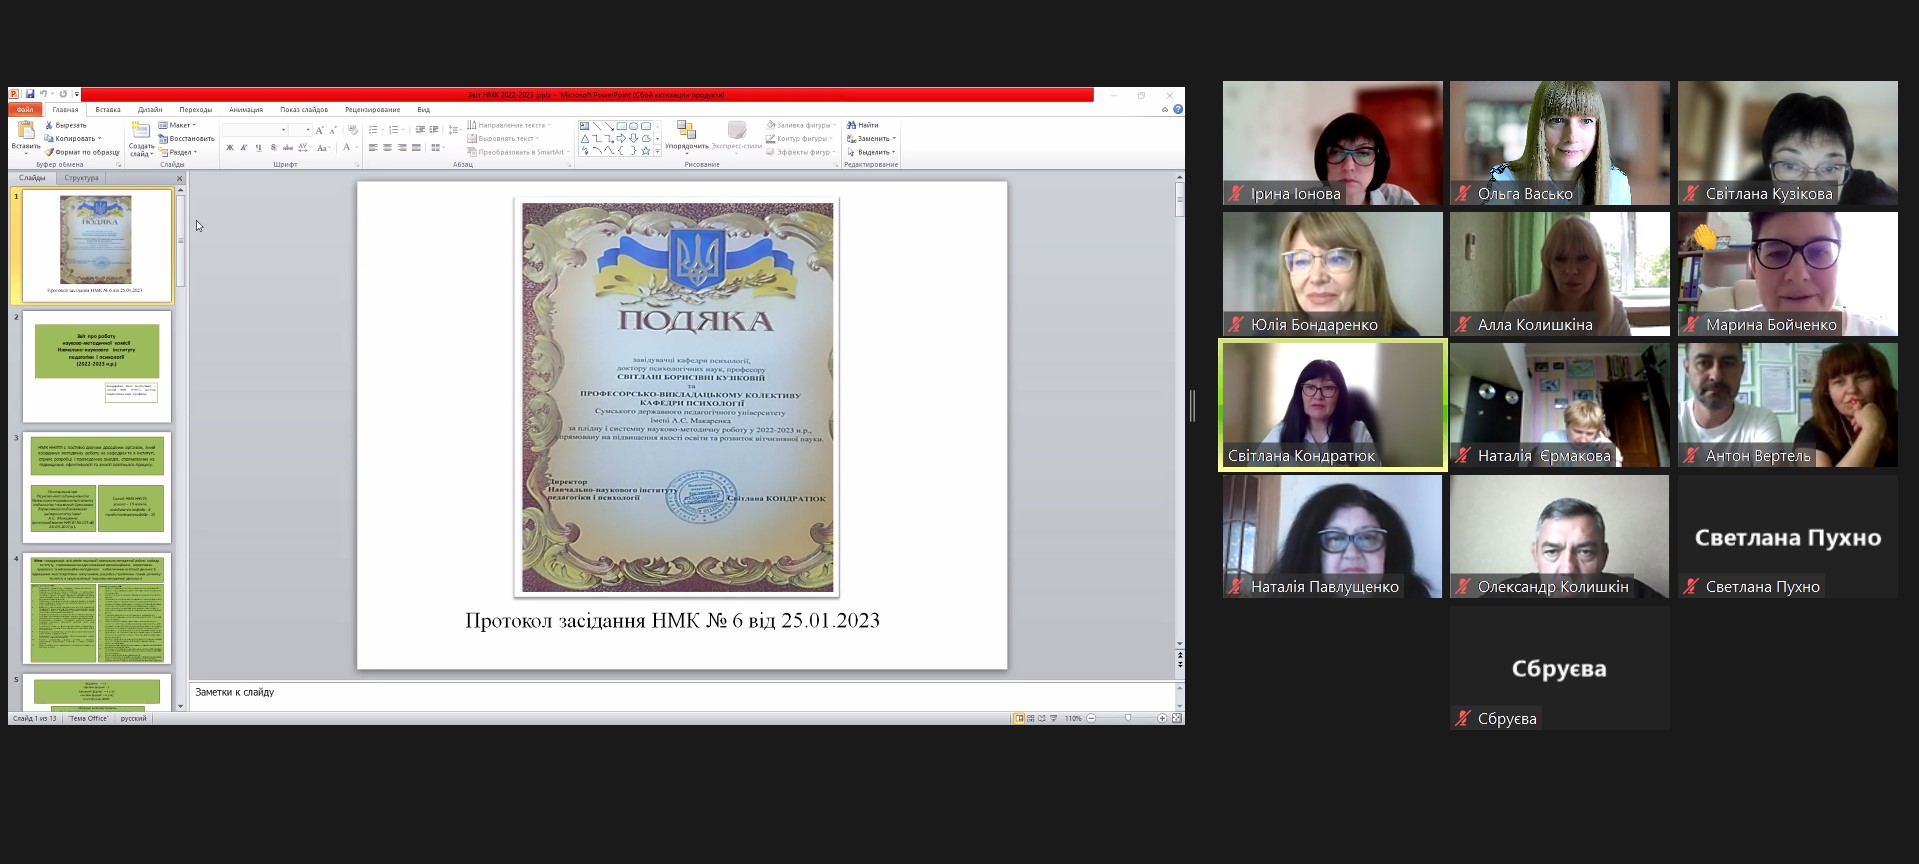Toggle strikethrough formatting
Screen dimensions: 1919x864
click(288, 148)
